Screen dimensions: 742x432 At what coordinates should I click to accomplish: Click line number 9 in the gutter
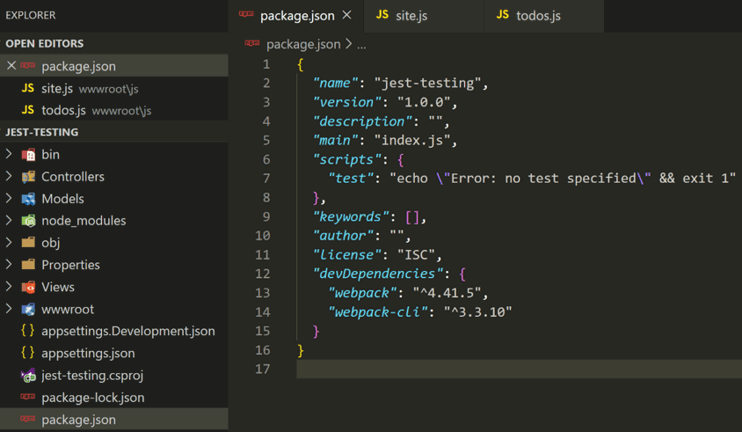pos(266,217)
